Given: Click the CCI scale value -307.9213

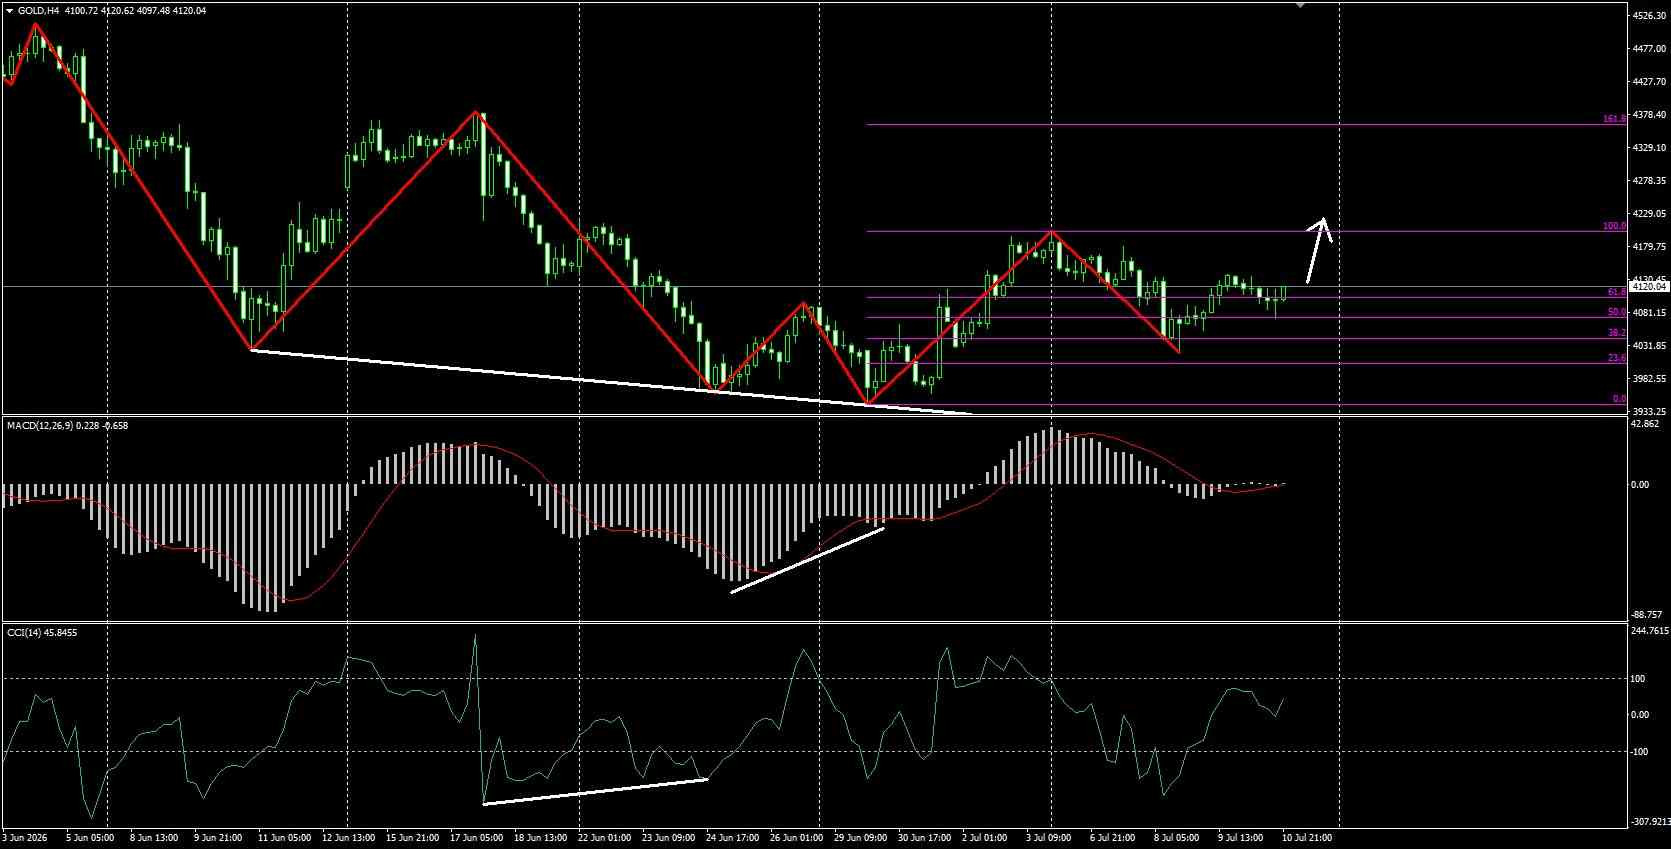Looking at the screenshot, I should pos(1650,823).
